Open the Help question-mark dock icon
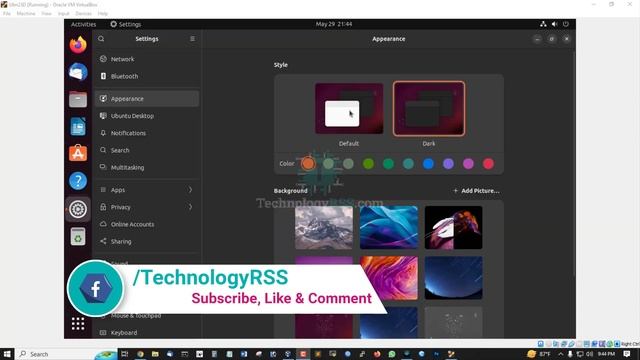The width and height of the screenshot is (640, 360). click(x=78, y=181)
